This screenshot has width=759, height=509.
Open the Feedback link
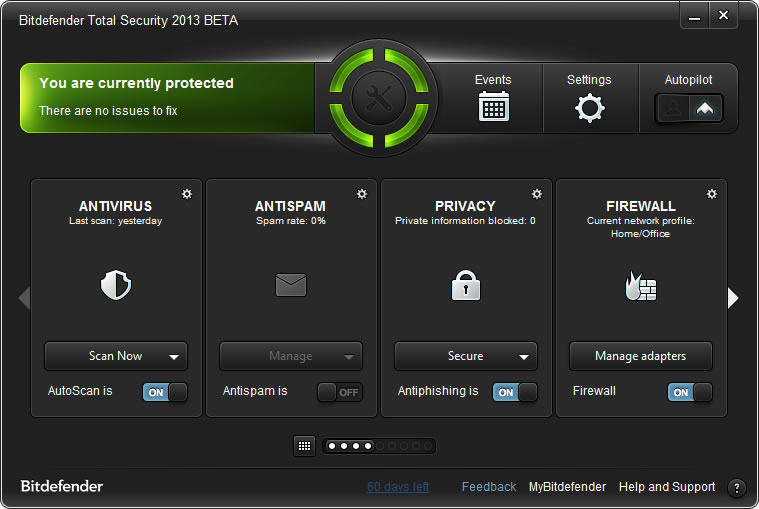coord(489,487)
